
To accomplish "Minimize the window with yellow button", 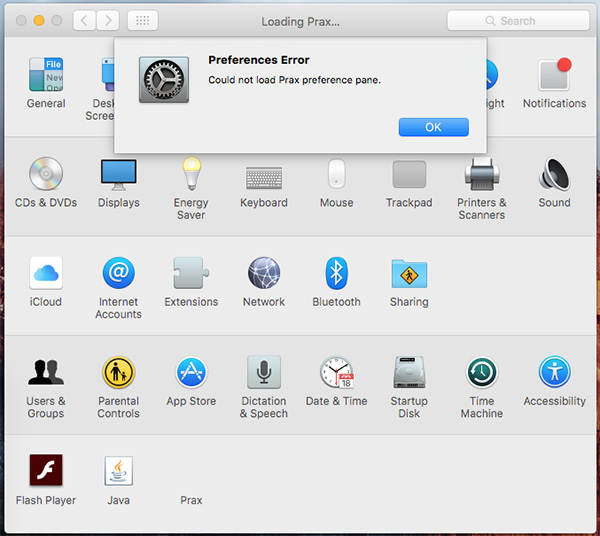I will click(39, 20).
